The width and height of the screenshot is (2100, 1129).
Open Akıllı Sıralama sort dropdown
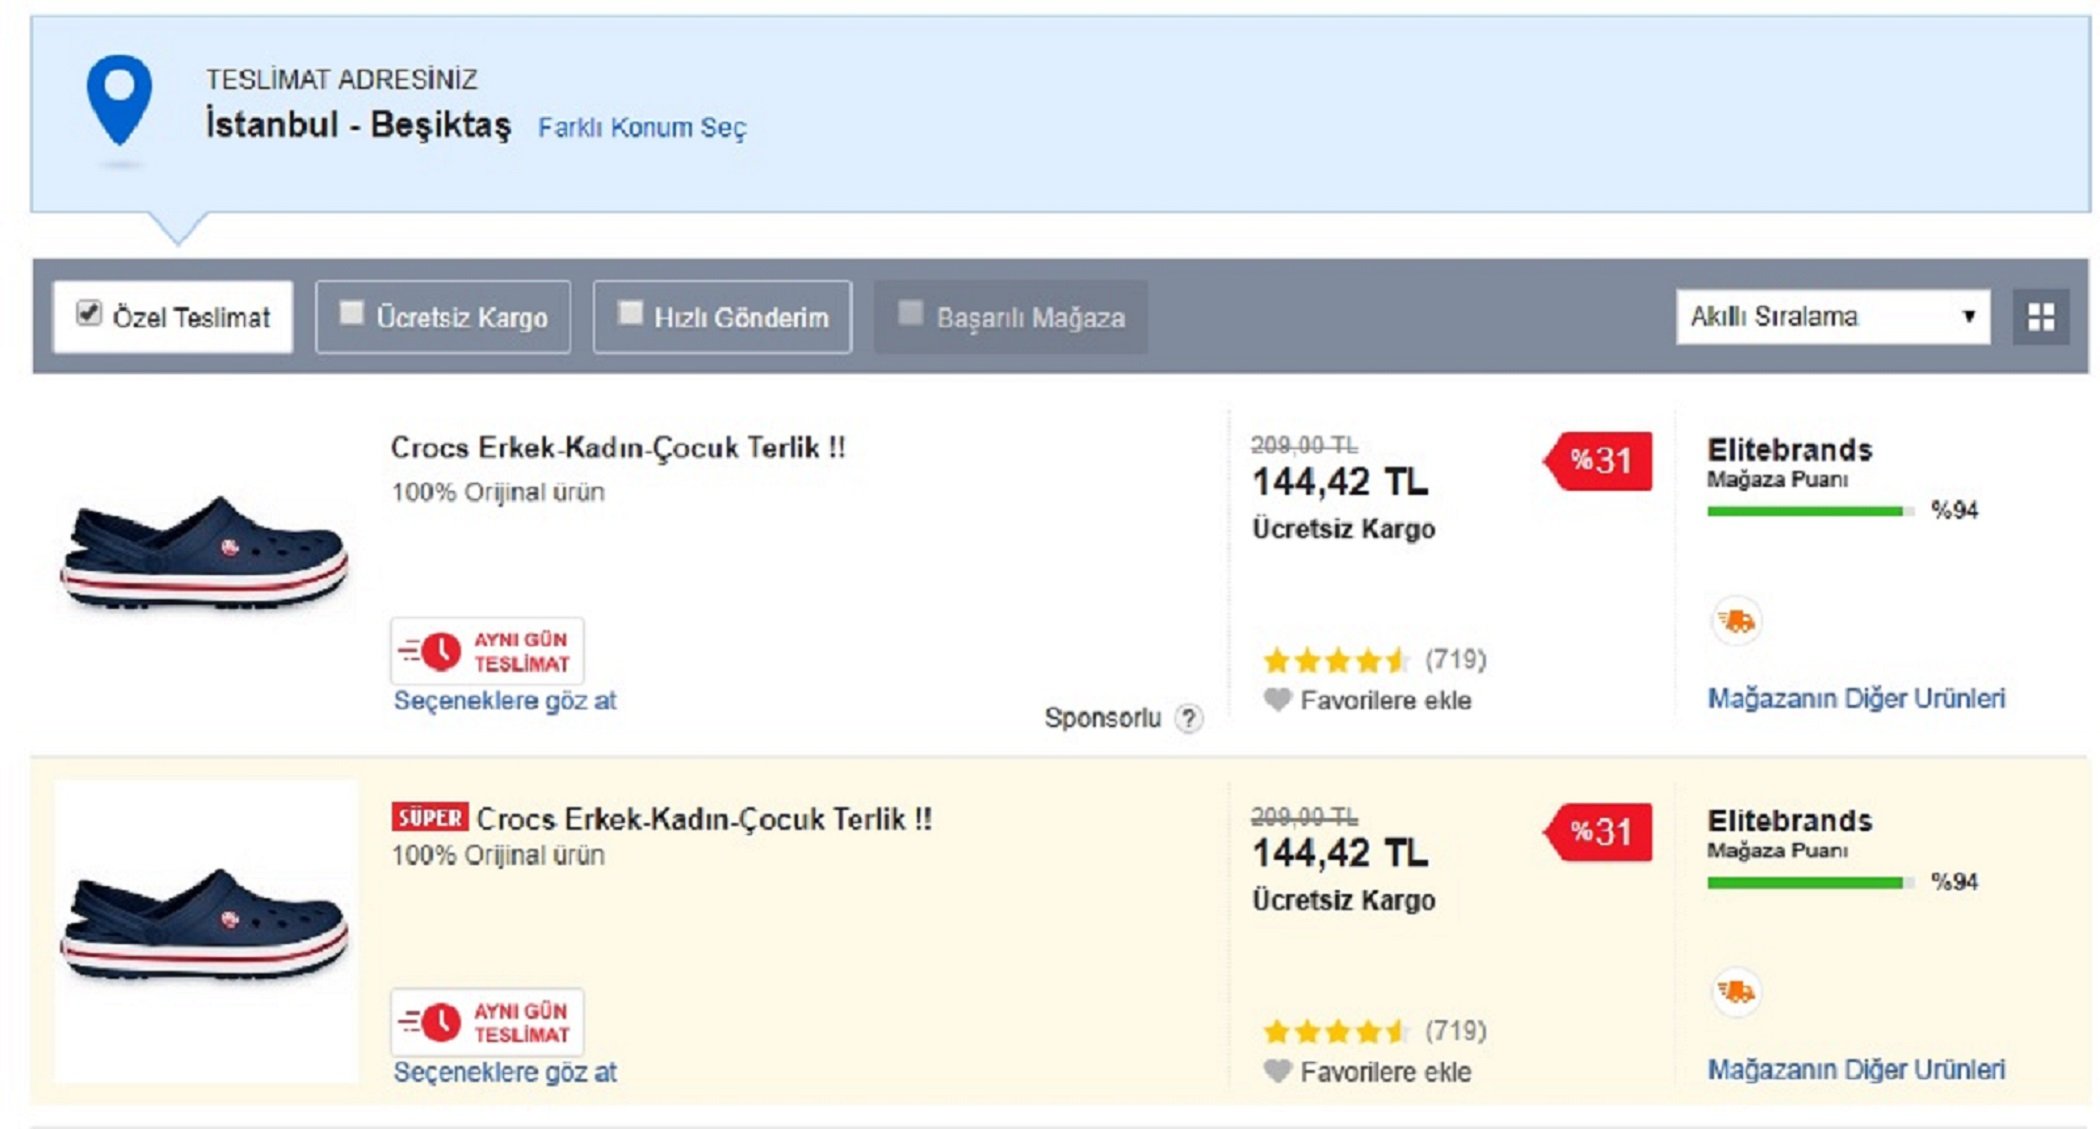pyautogui.click(x=1833, y=317)
